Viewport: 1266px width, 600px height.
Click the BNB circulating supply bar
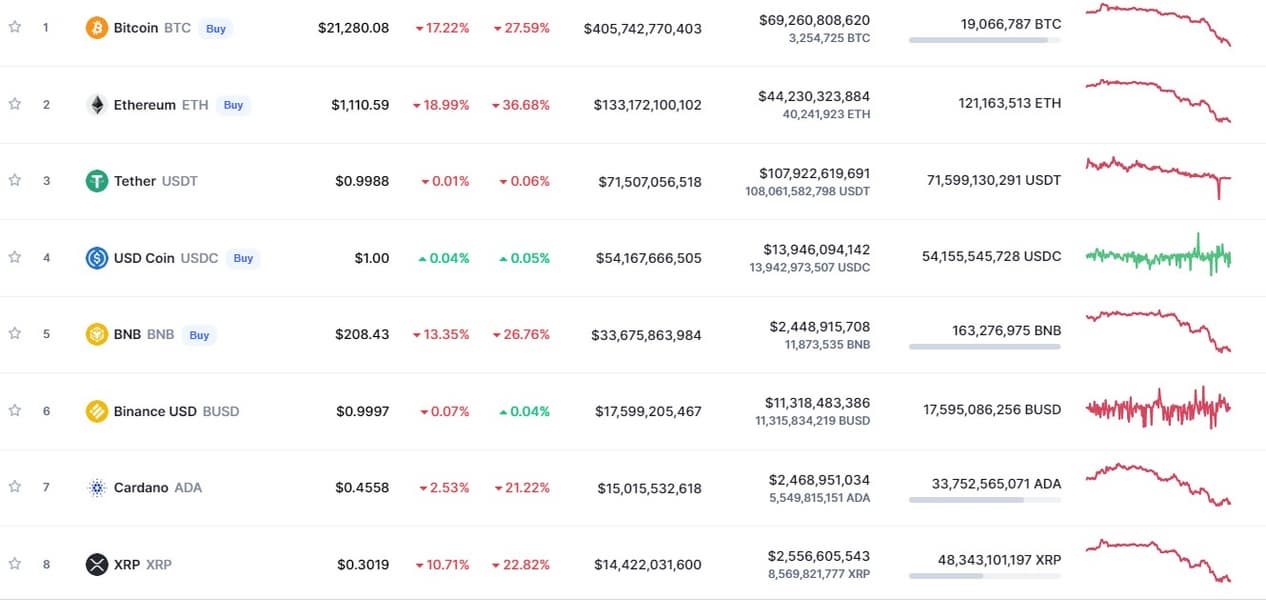click(984, 346)
